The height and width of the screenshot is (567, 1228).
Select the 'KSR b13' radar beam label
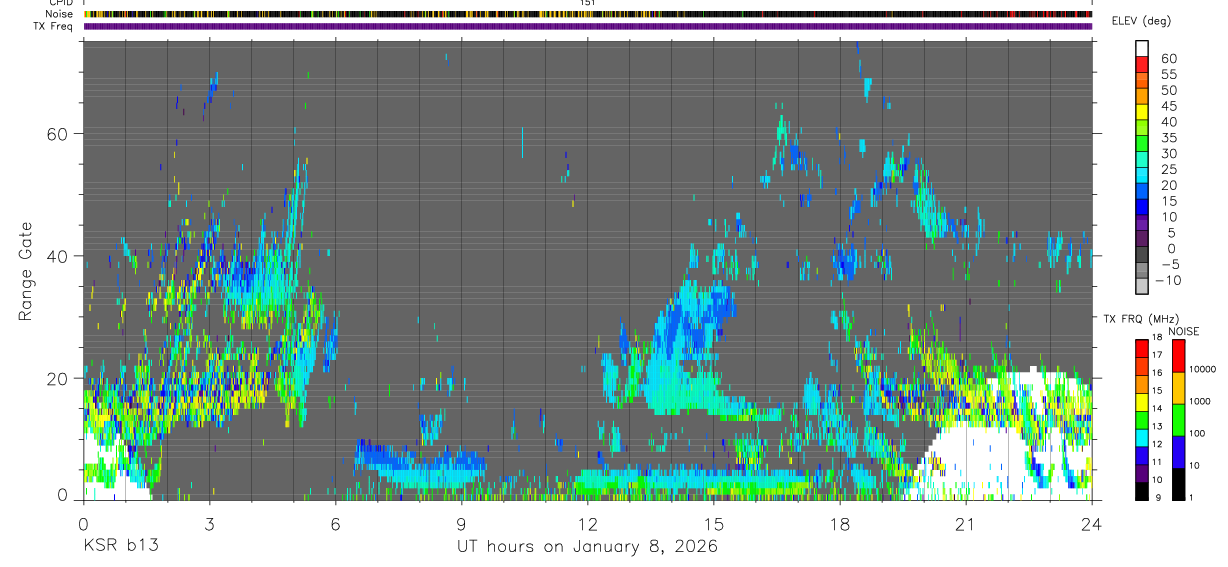[x=120, y=547]
